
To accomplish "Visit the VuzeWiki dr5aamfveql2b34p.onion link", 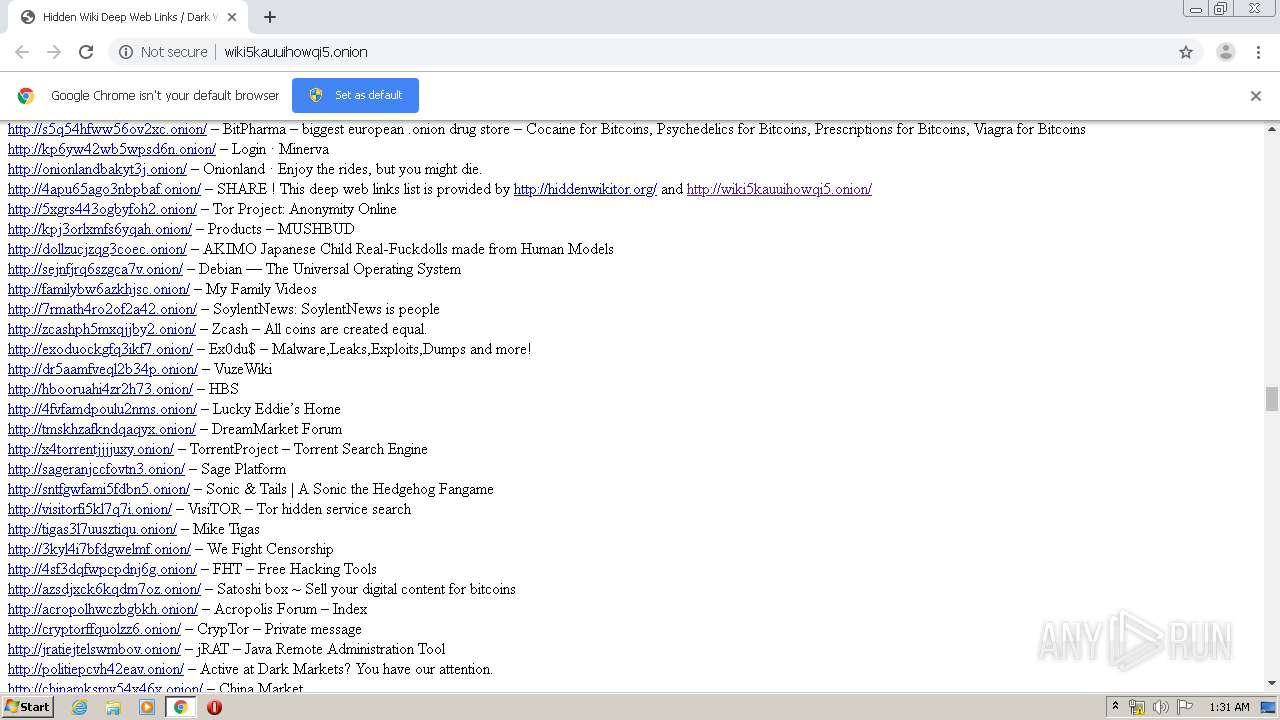I will 103,369.
